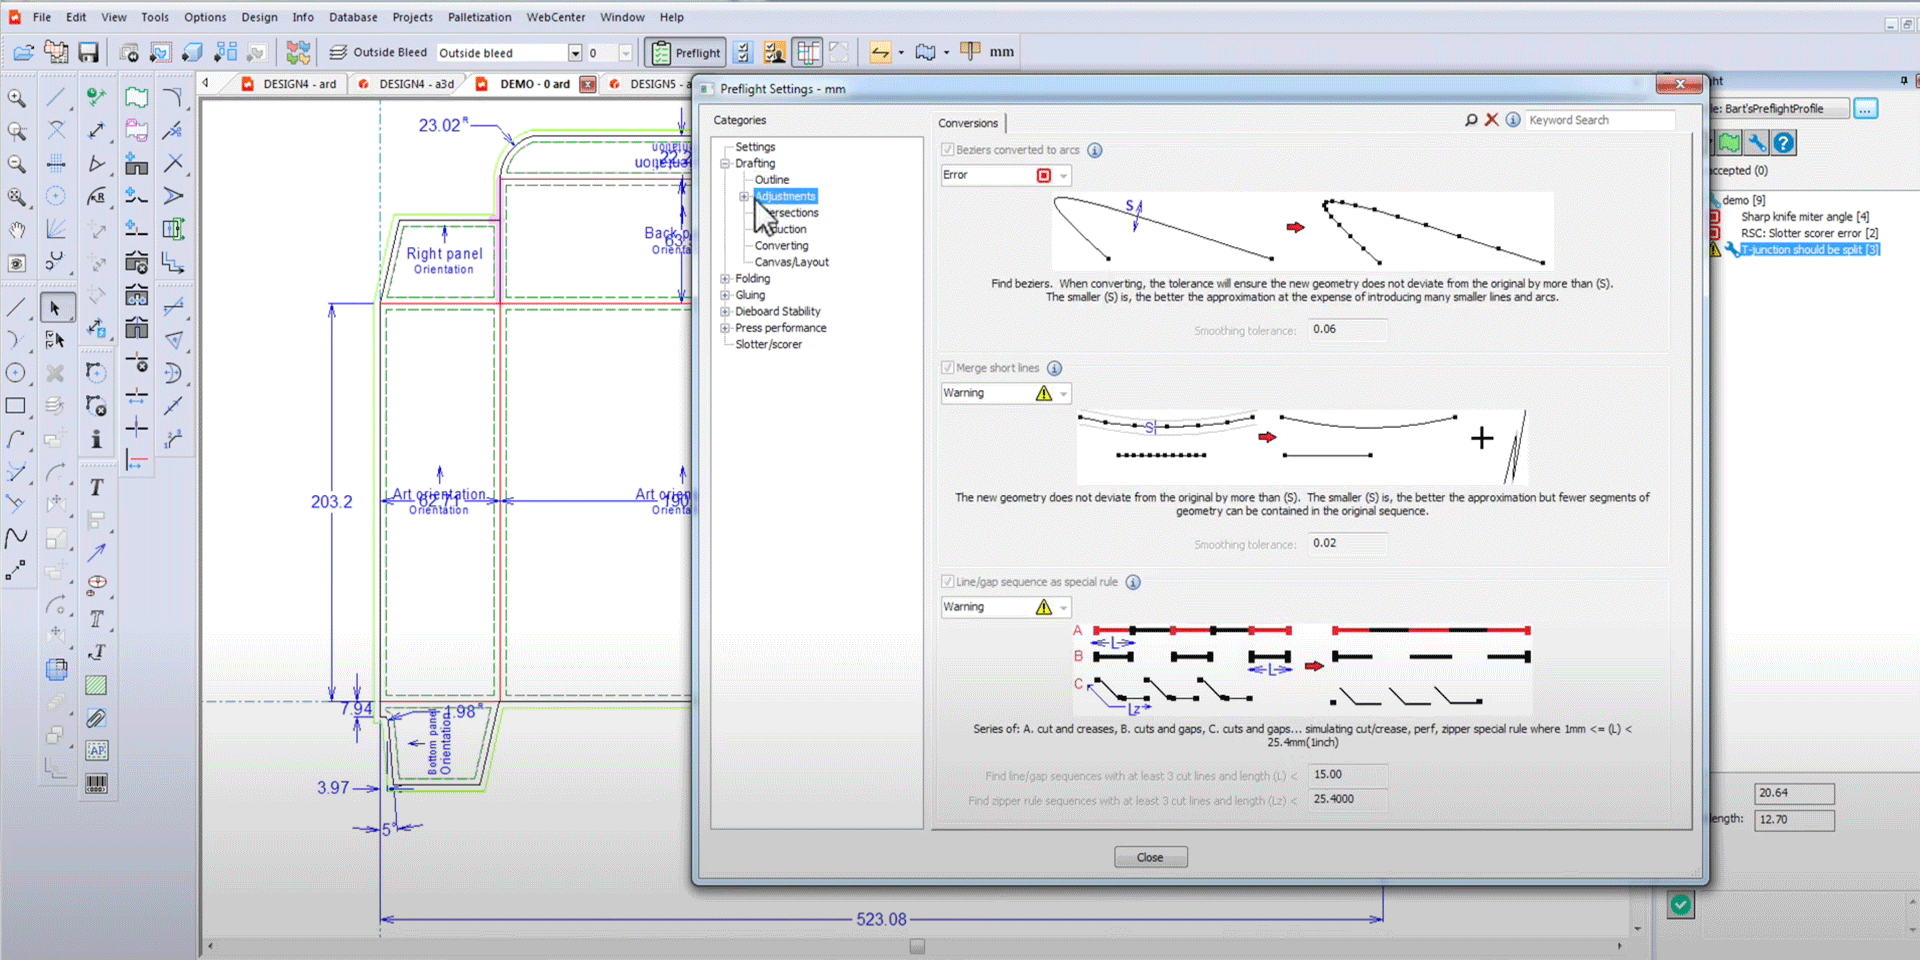Click info icon beside Keyword Search
This screenshot has height=960, width=1920.
click(1513, 120)
